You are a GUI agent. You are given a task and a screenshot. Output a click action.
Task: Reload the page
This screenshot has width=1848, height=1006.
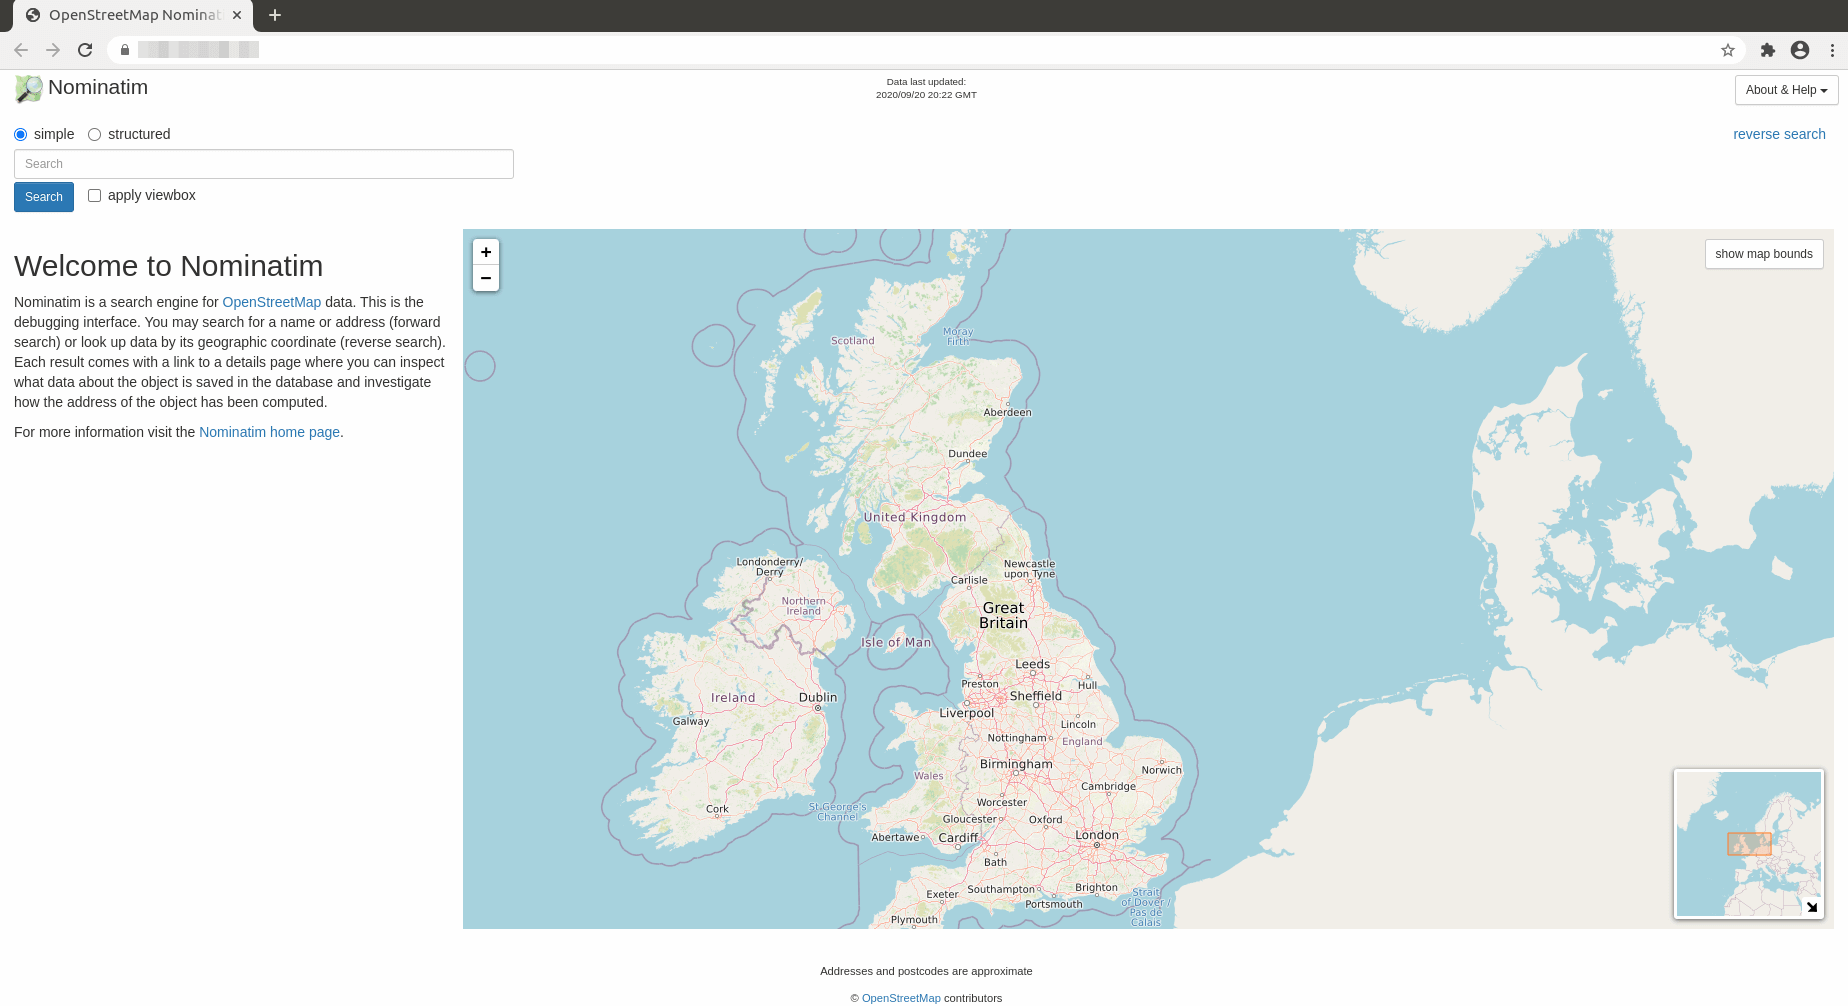(85, 50)
